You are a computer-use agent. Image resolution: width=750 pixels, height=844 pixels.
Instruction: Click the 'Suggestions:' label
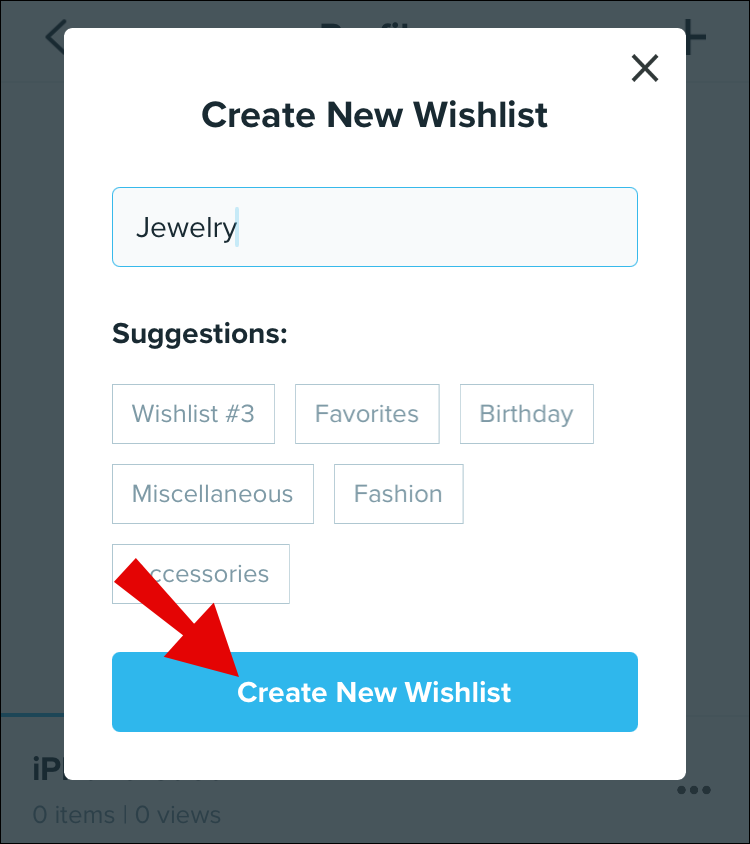click(200, 333)
